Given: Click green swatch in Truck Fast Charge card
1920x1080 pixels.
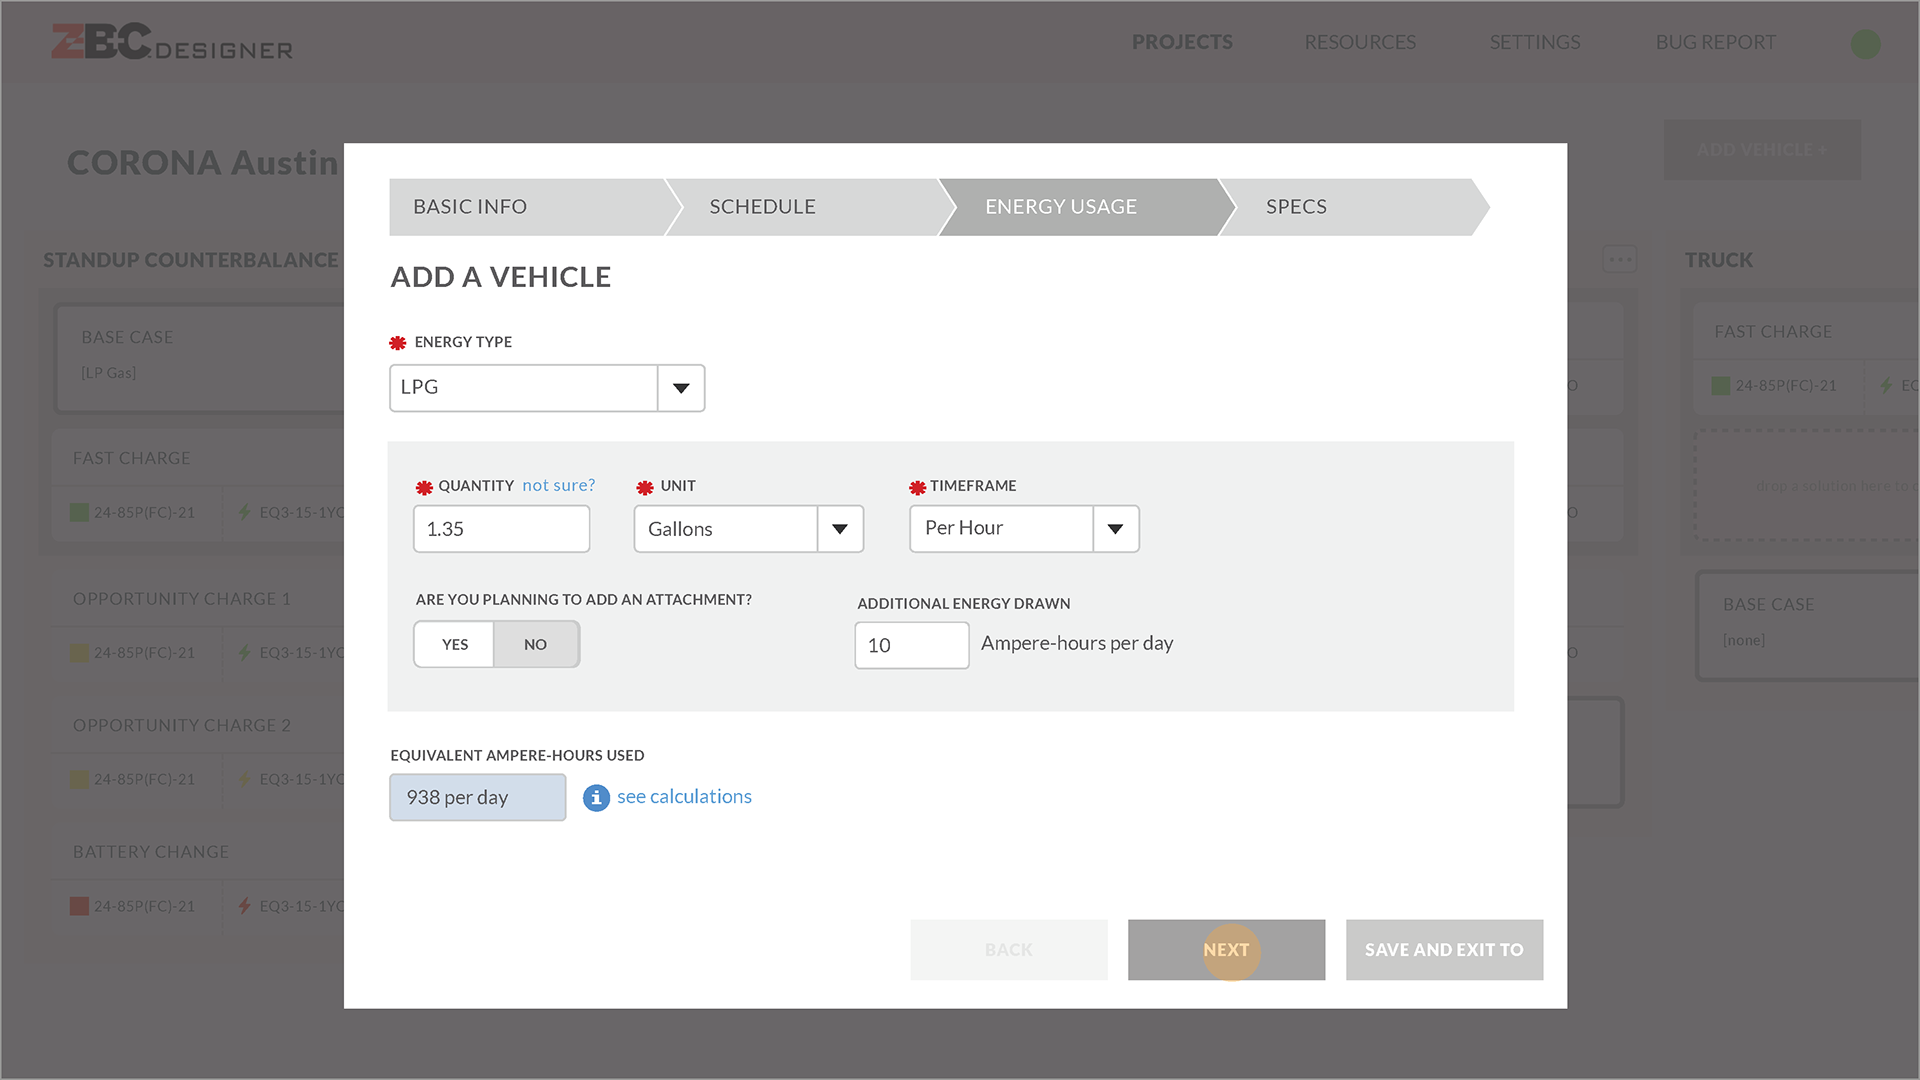Looking at the screenshot, I should (x=1721, y=386).
